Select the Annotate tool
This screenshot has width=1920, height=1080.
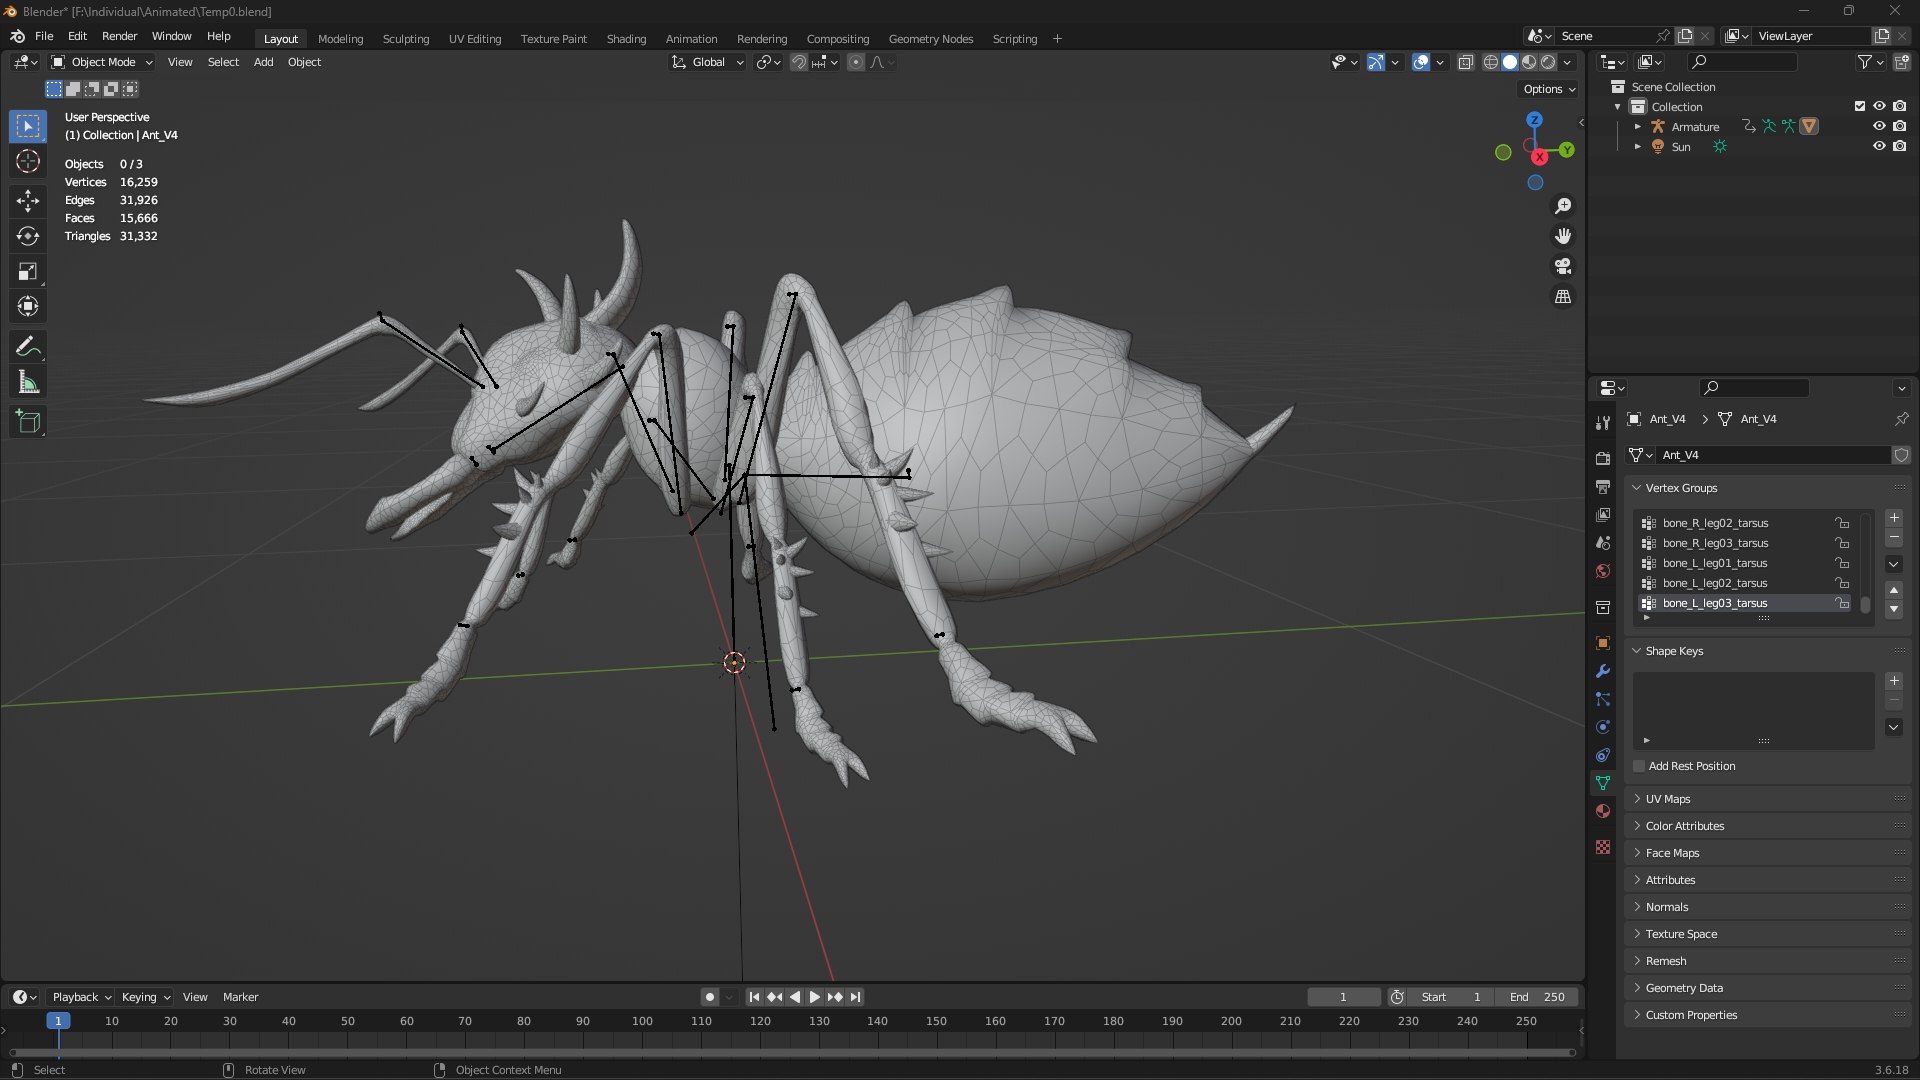28,347
